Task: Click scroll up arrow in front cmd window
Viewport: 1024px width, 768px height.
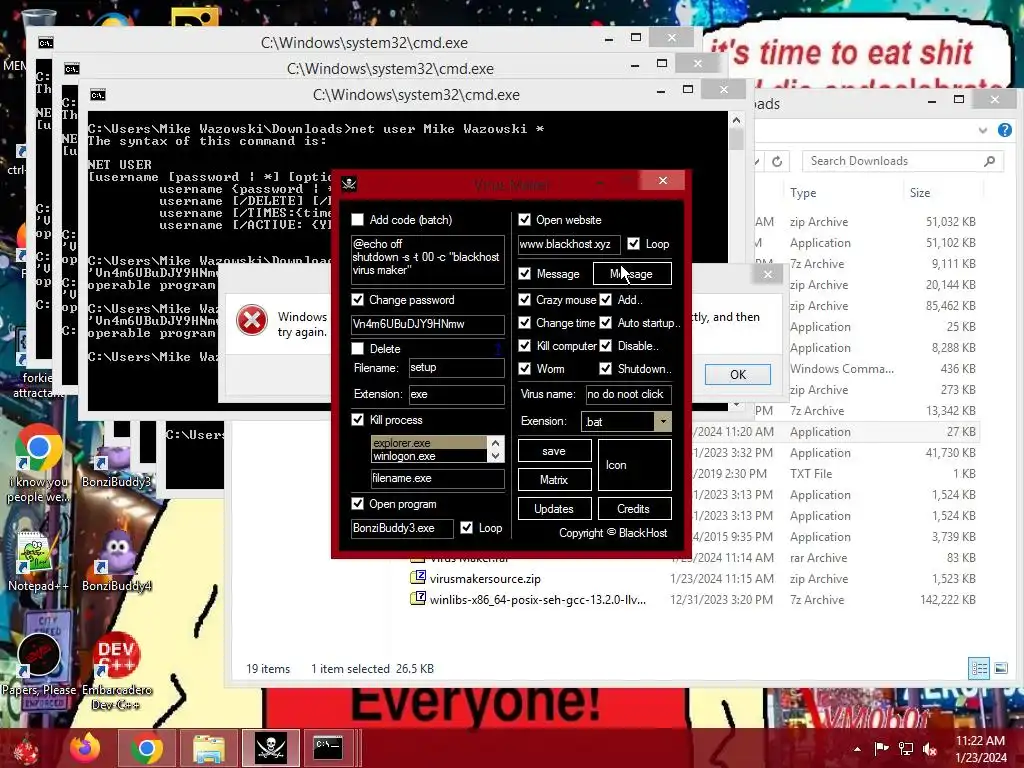Action: [736, 120]
